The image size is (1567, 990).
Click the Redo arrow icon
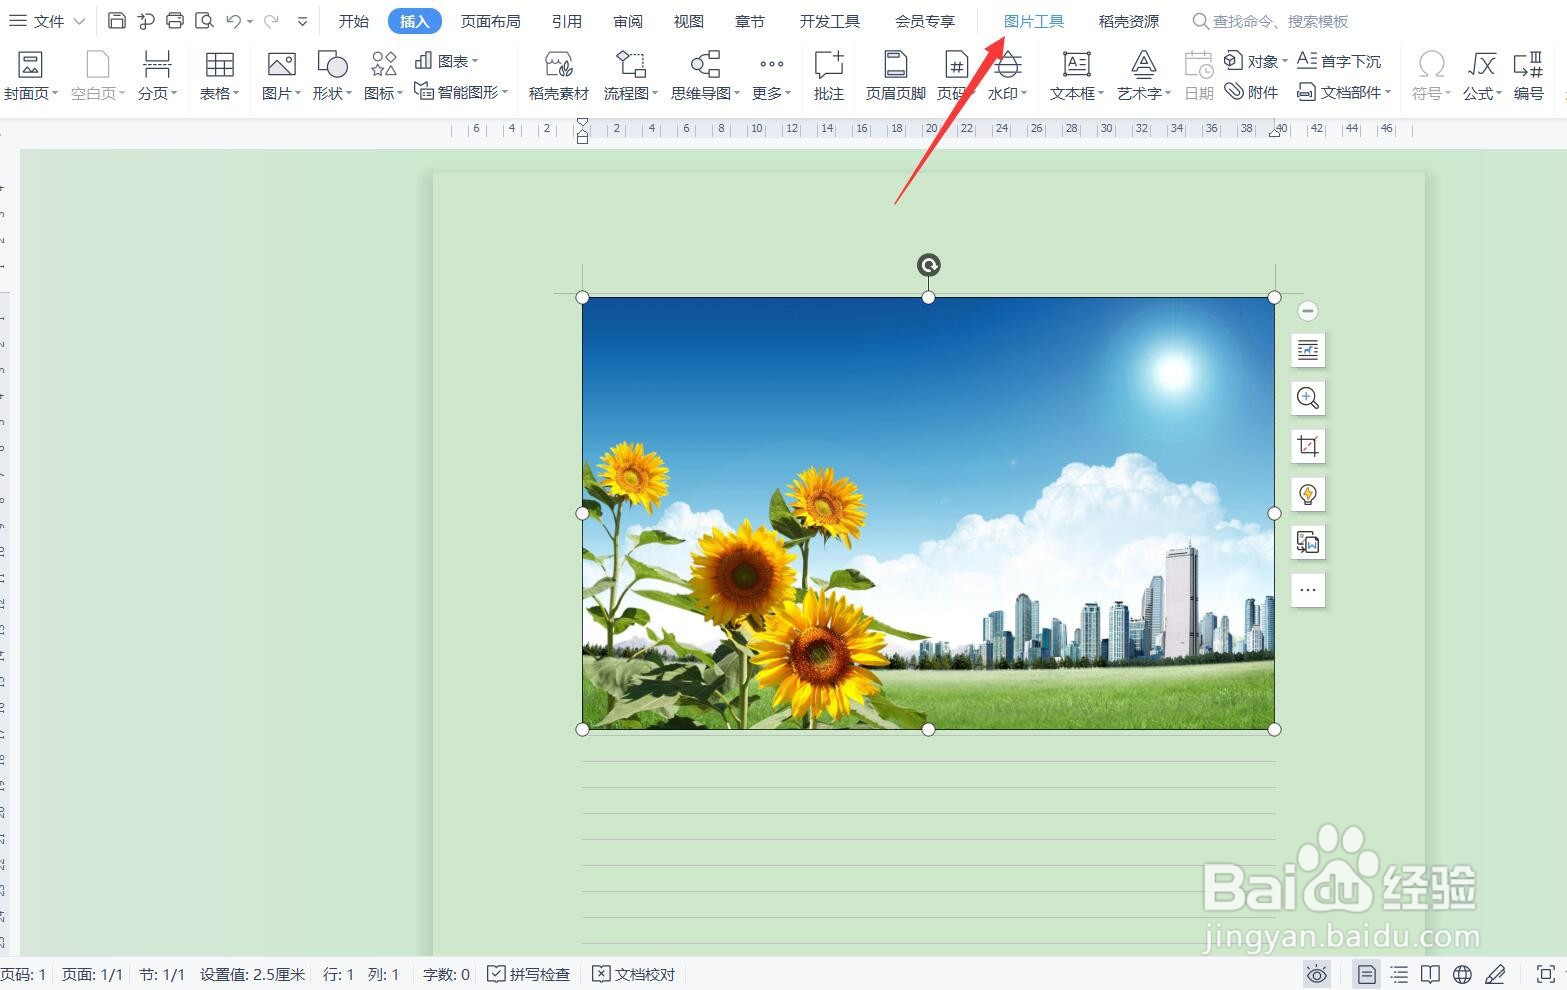pyautogui.click(x=271, y=20)
